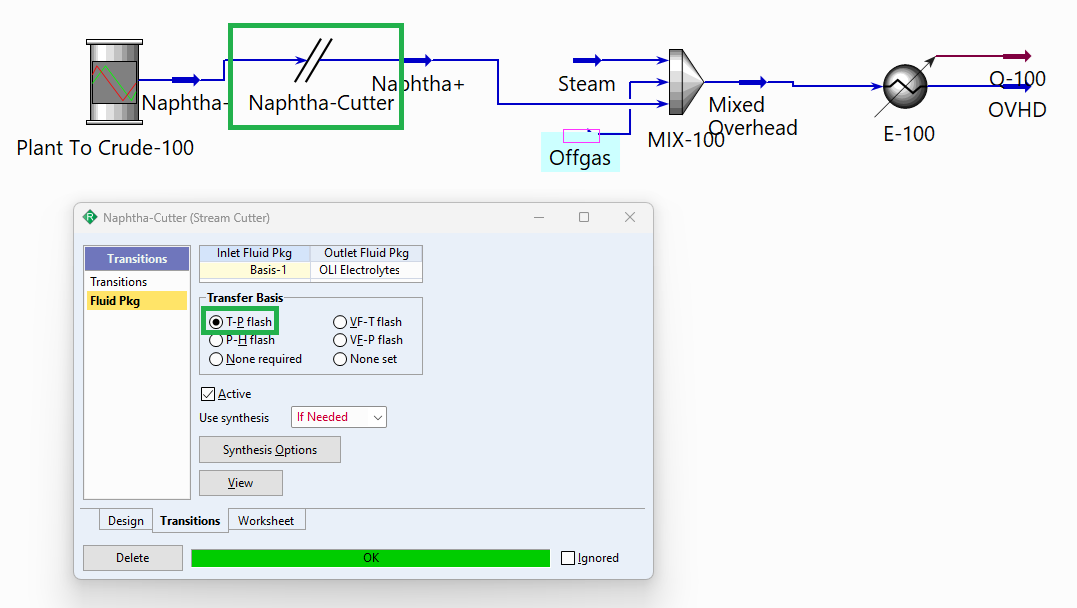Click the Offgas stream arrow icon

(581, 135)
